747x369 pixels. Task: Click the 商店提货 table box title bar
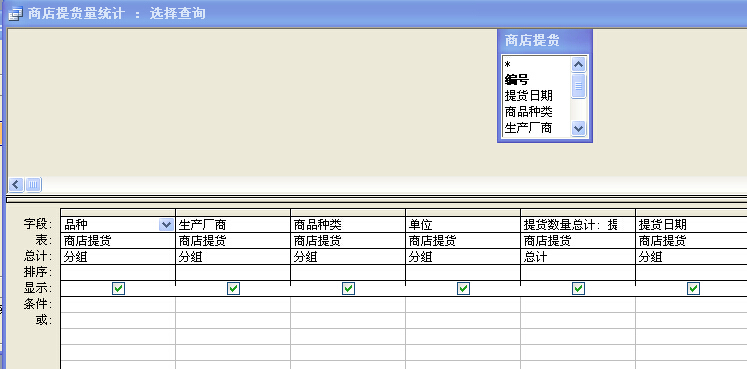(x=545, y=41)
